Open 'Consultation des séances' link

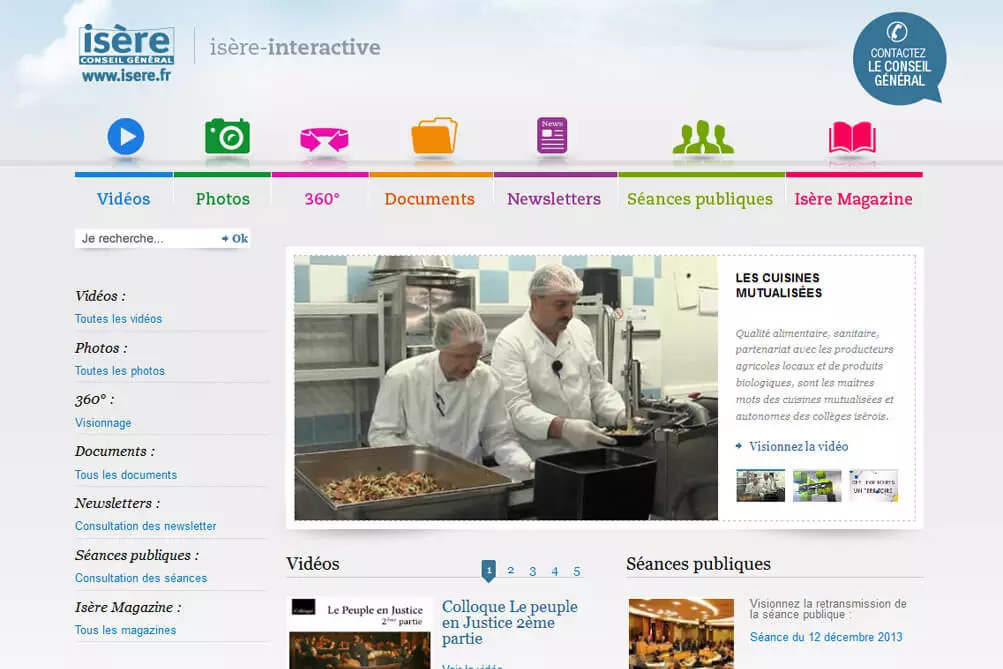click(141, 578)
